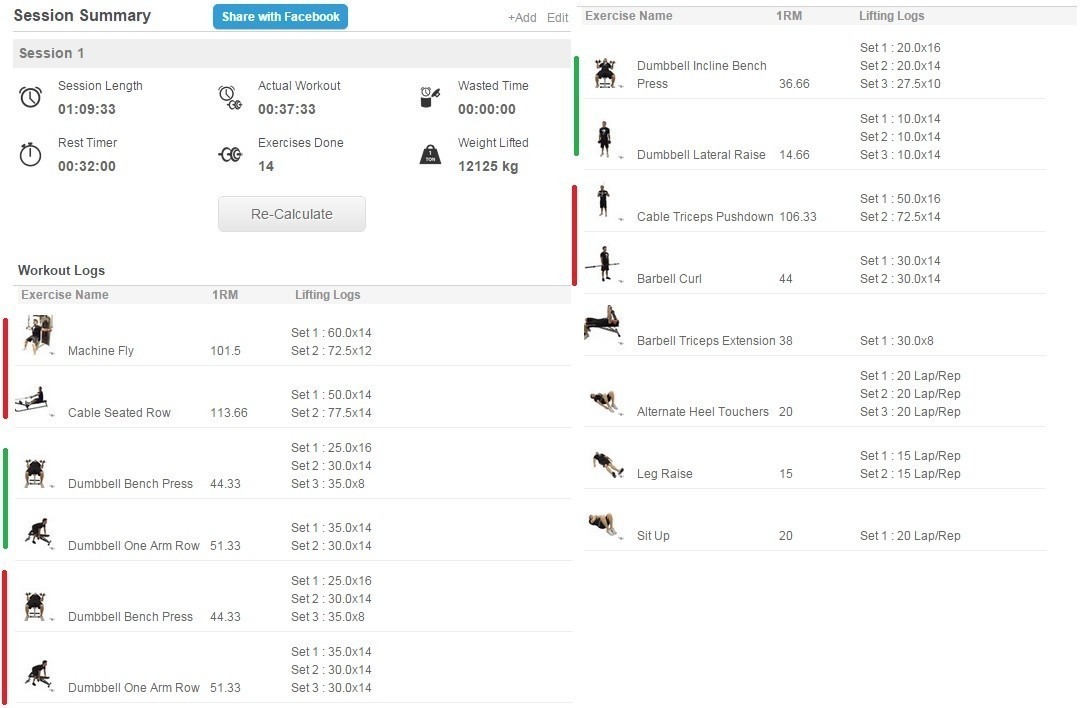Click the Weight Lifted kettlebell icon
The height and width of the screenshot is (708, 1087).
(x=430, y=155)
